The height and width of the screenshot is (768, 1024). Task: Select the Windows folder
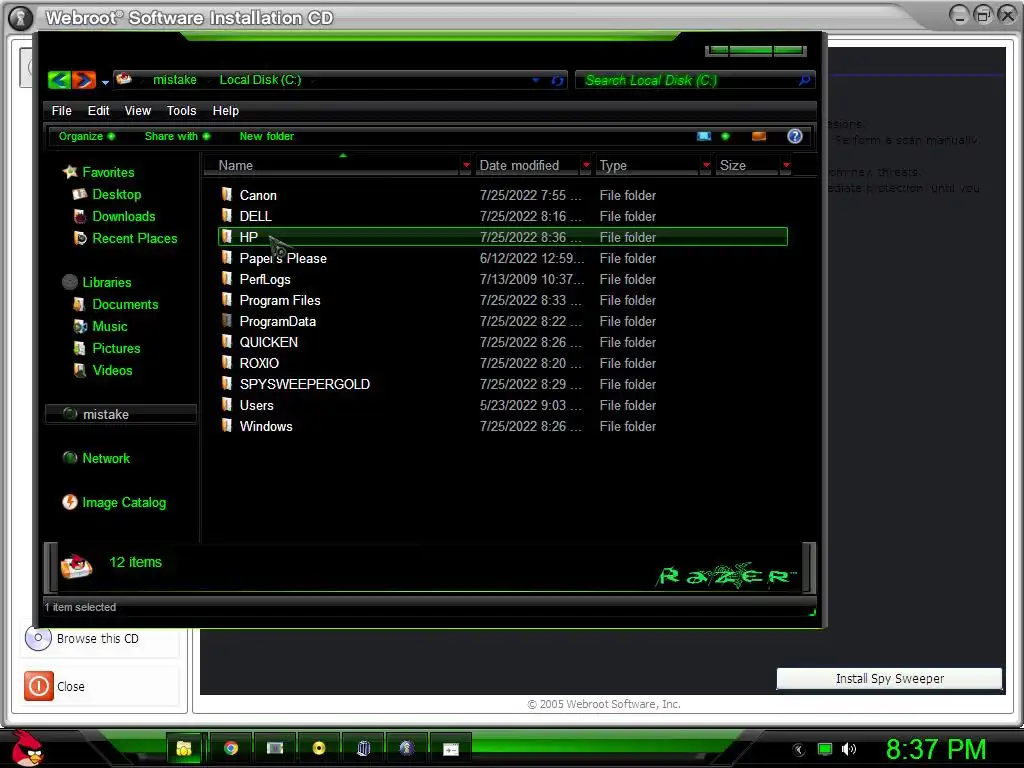click(x=266, y=426)
